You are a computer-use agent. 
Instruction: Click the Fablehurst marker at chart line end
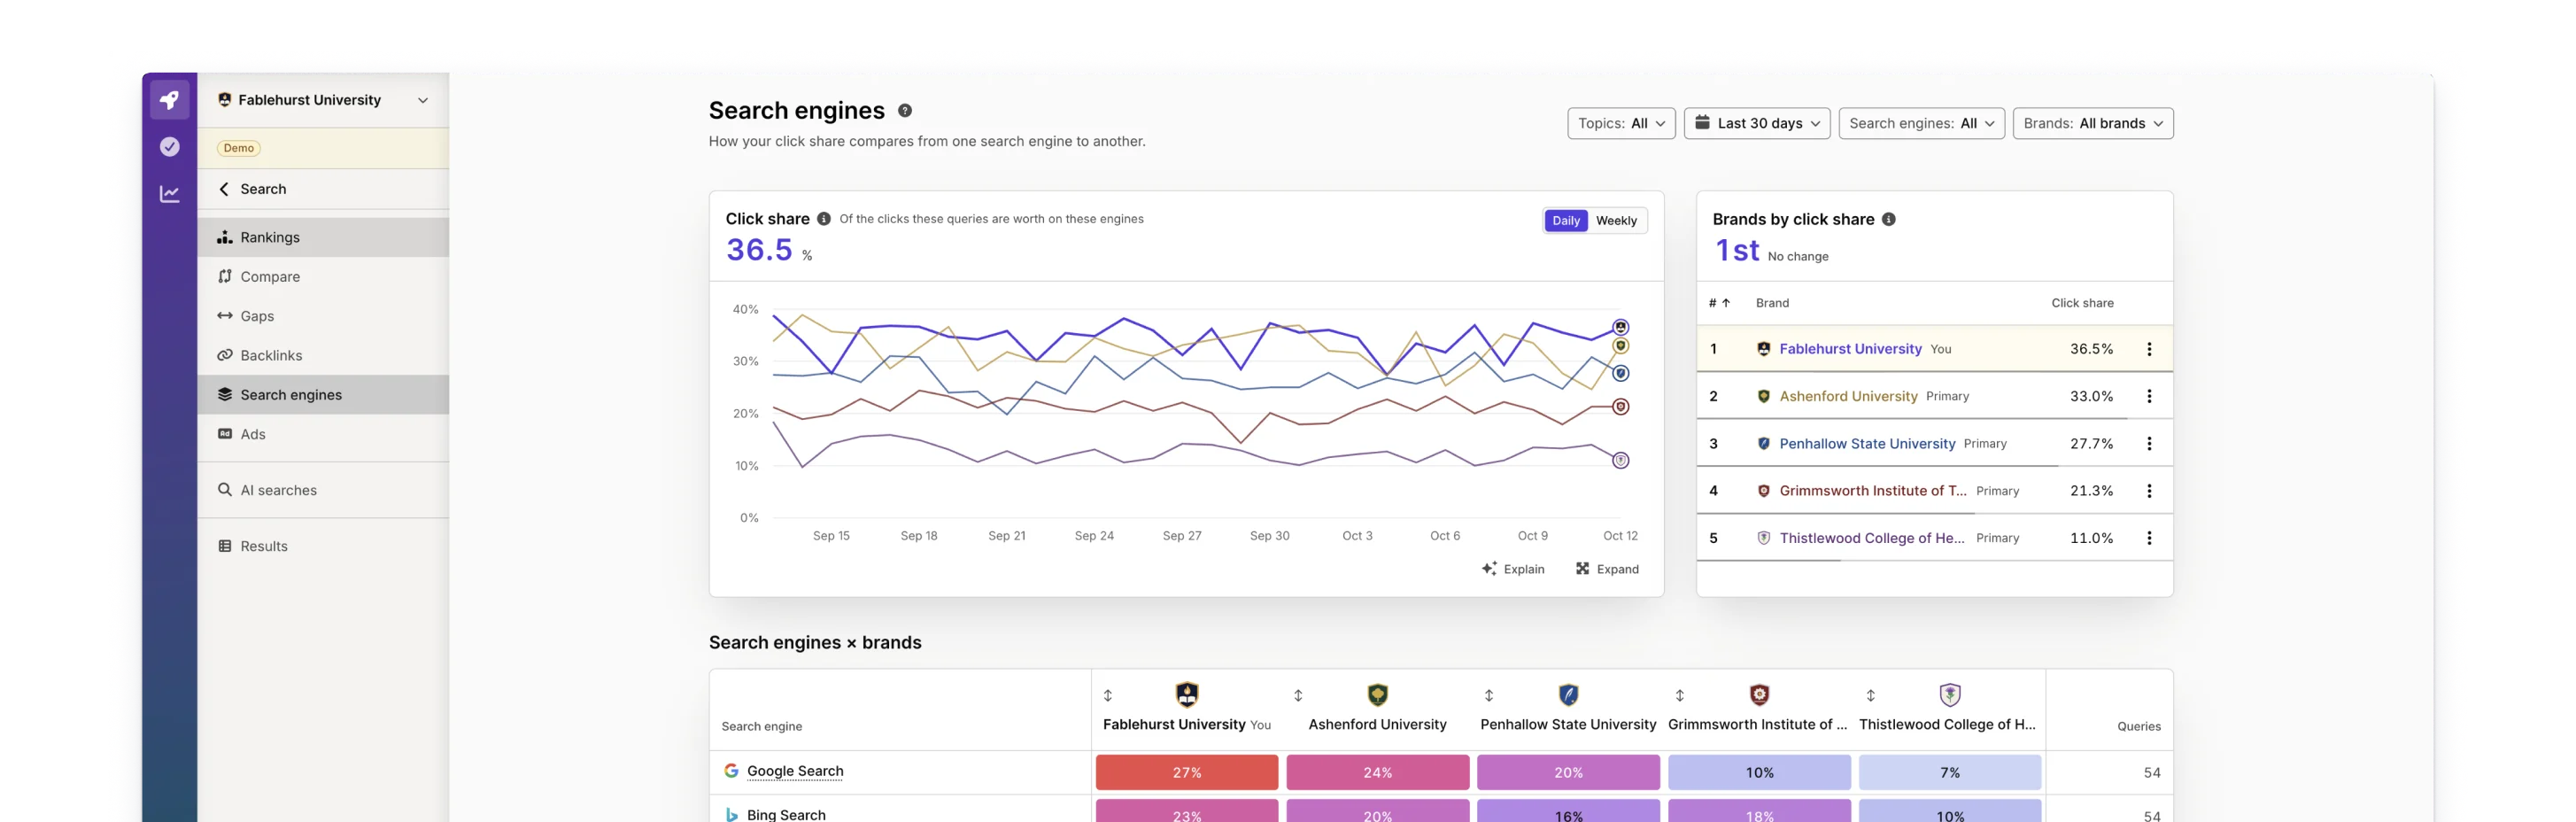click(1620, 327)
